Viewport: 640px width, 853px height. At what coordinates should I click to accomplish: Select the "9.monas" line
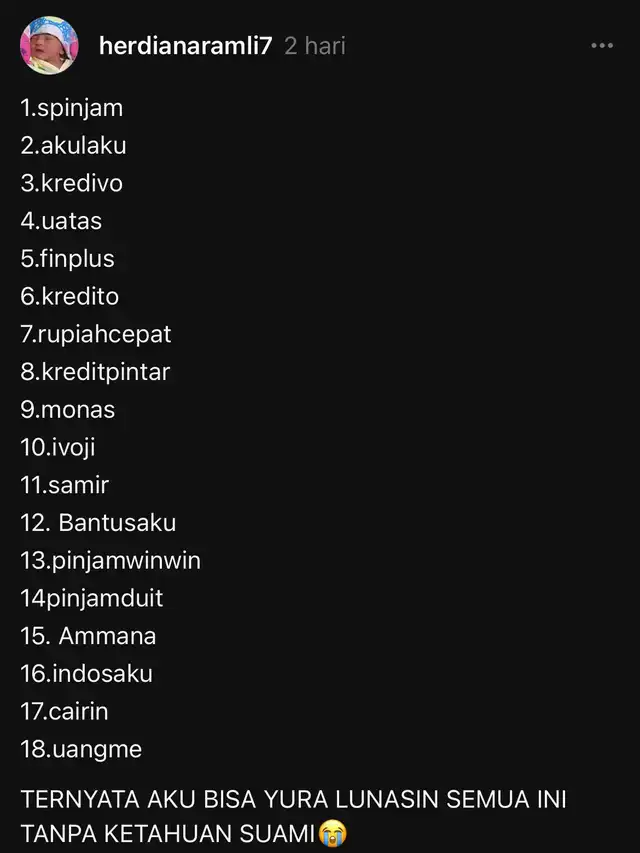pos(67,410)
